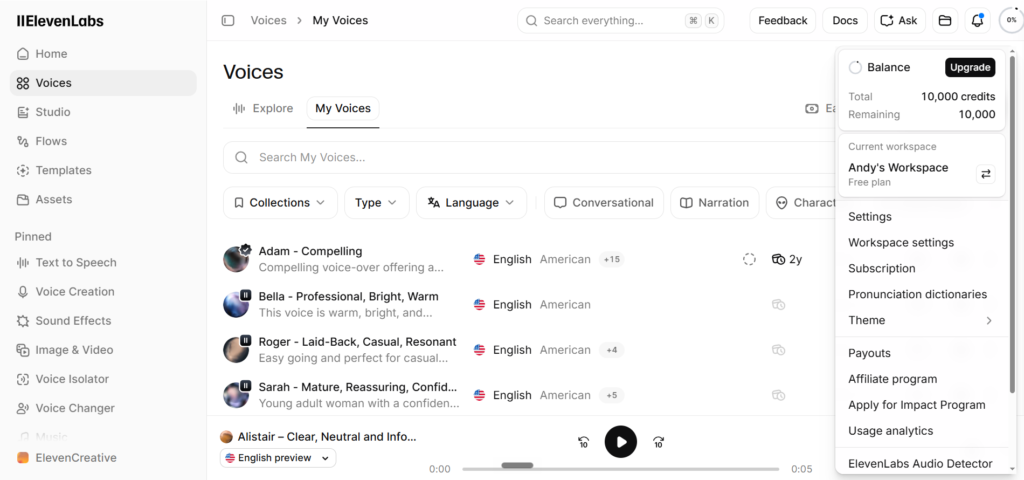Screen dimensions: 1024x480
Task: Expand Theme submenu
Action: tap(922, 320)
